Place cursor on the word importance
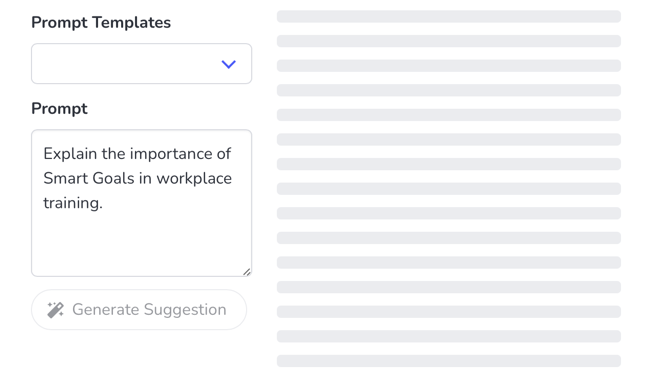652x378 pixels. point(171,154)
